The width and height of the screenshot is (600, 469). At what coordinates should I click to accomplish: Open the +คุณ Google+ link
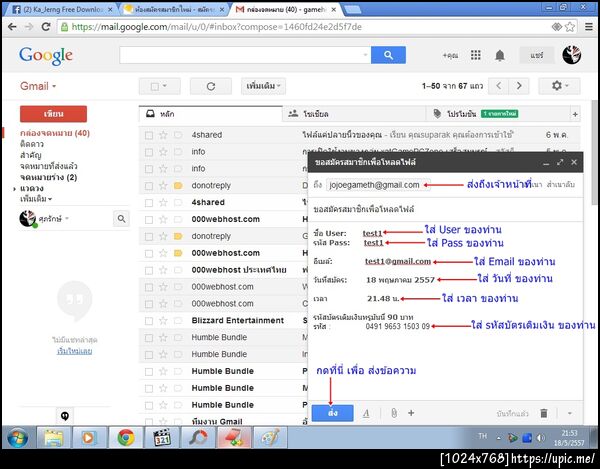tap(450, 55)
